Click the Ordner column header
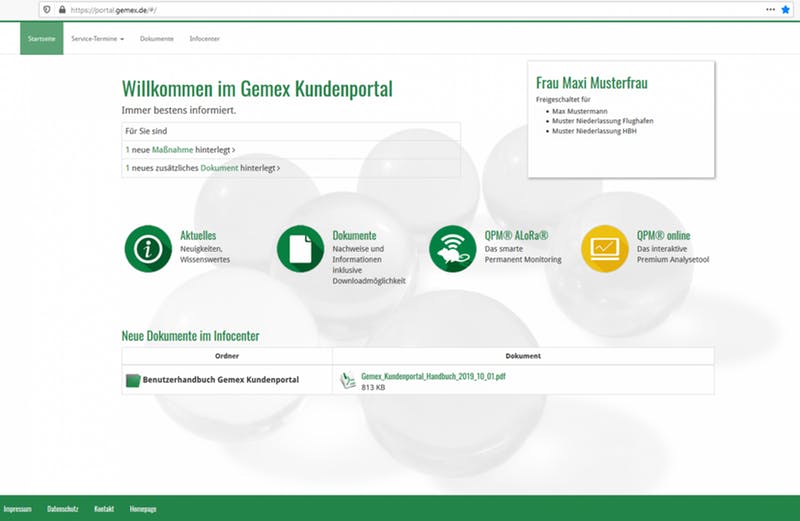The height and width of the screenshot is (521, 800). coord(227,356)
